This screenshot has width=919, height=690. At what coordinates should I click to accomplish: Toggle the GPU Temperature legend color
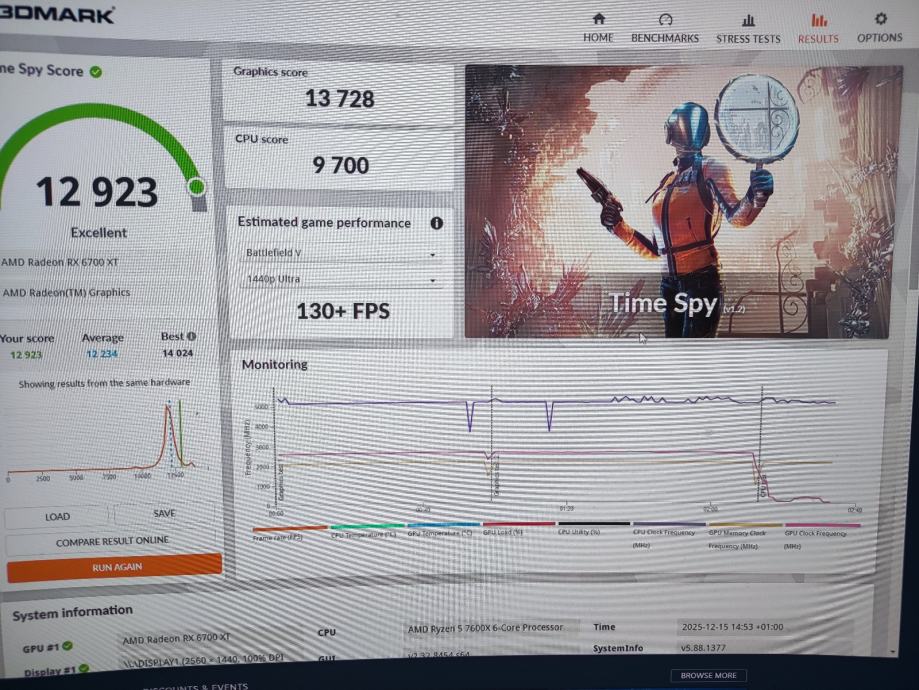(443, 525)
